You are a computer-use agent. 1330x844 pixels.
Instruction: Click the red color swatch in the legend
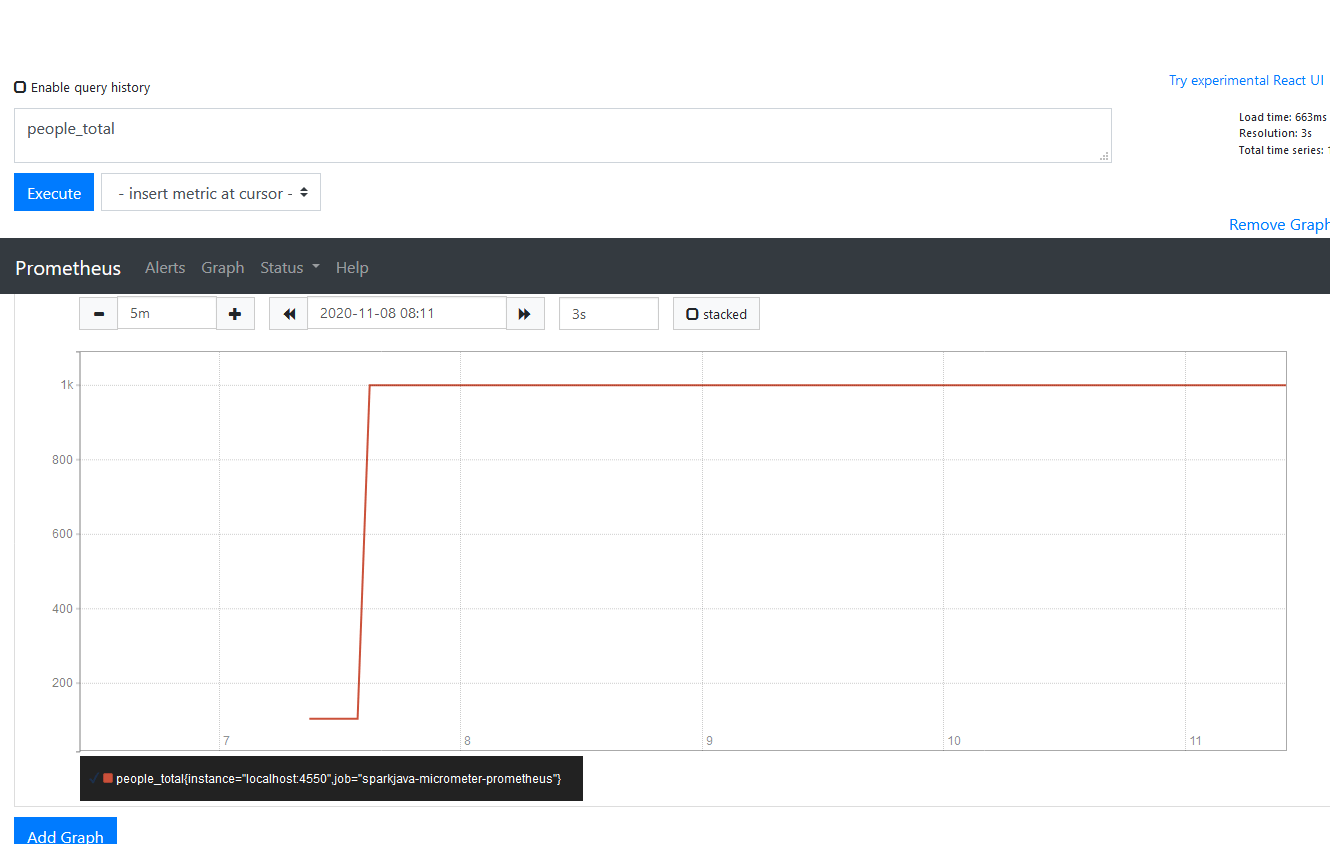[x=107, y=778]
